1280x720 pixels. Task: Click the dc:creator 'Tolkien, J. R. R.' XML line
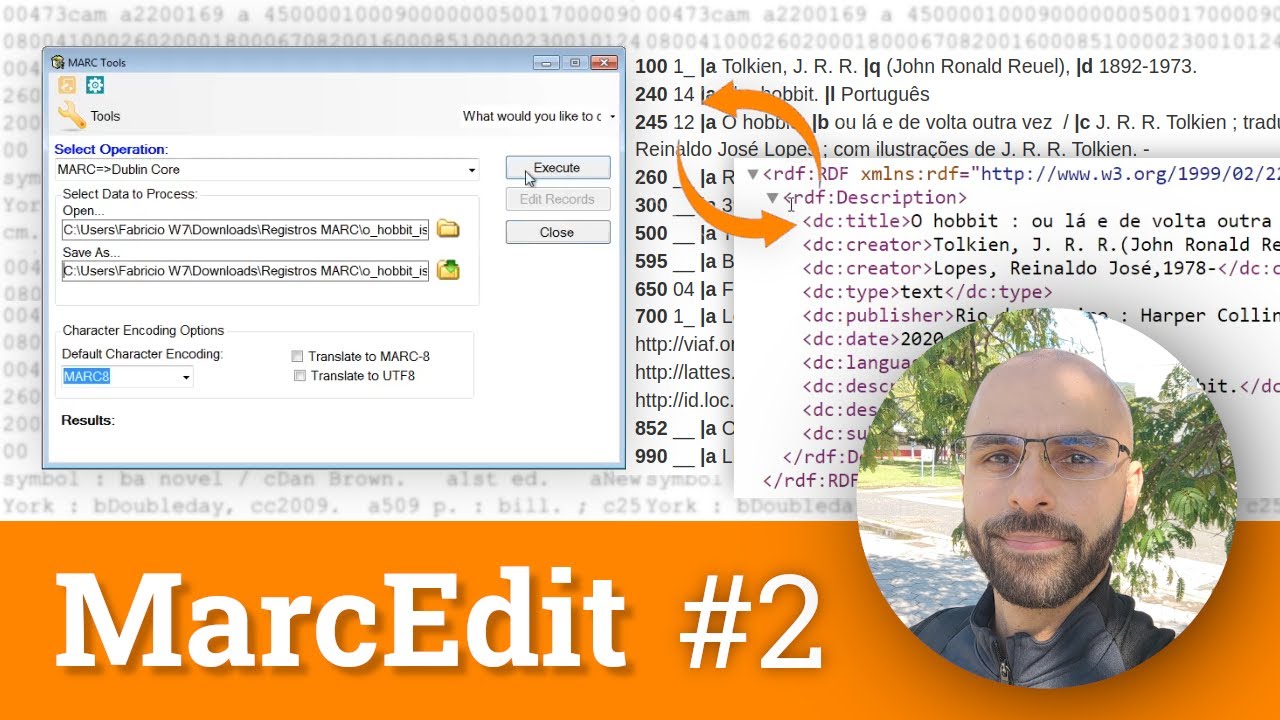1040,245
